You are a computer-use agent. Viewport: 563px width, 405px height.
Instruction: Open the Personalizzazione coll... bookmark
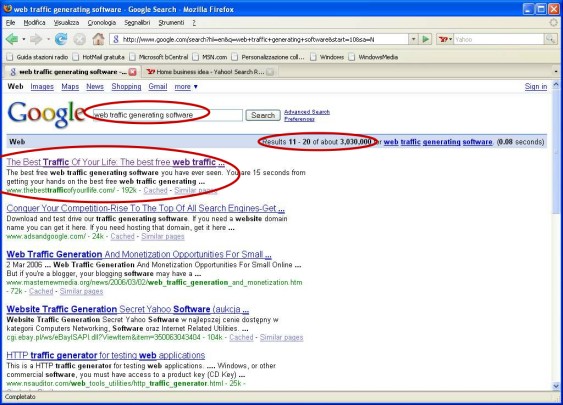pyautogui.click(x=268, y=57)
